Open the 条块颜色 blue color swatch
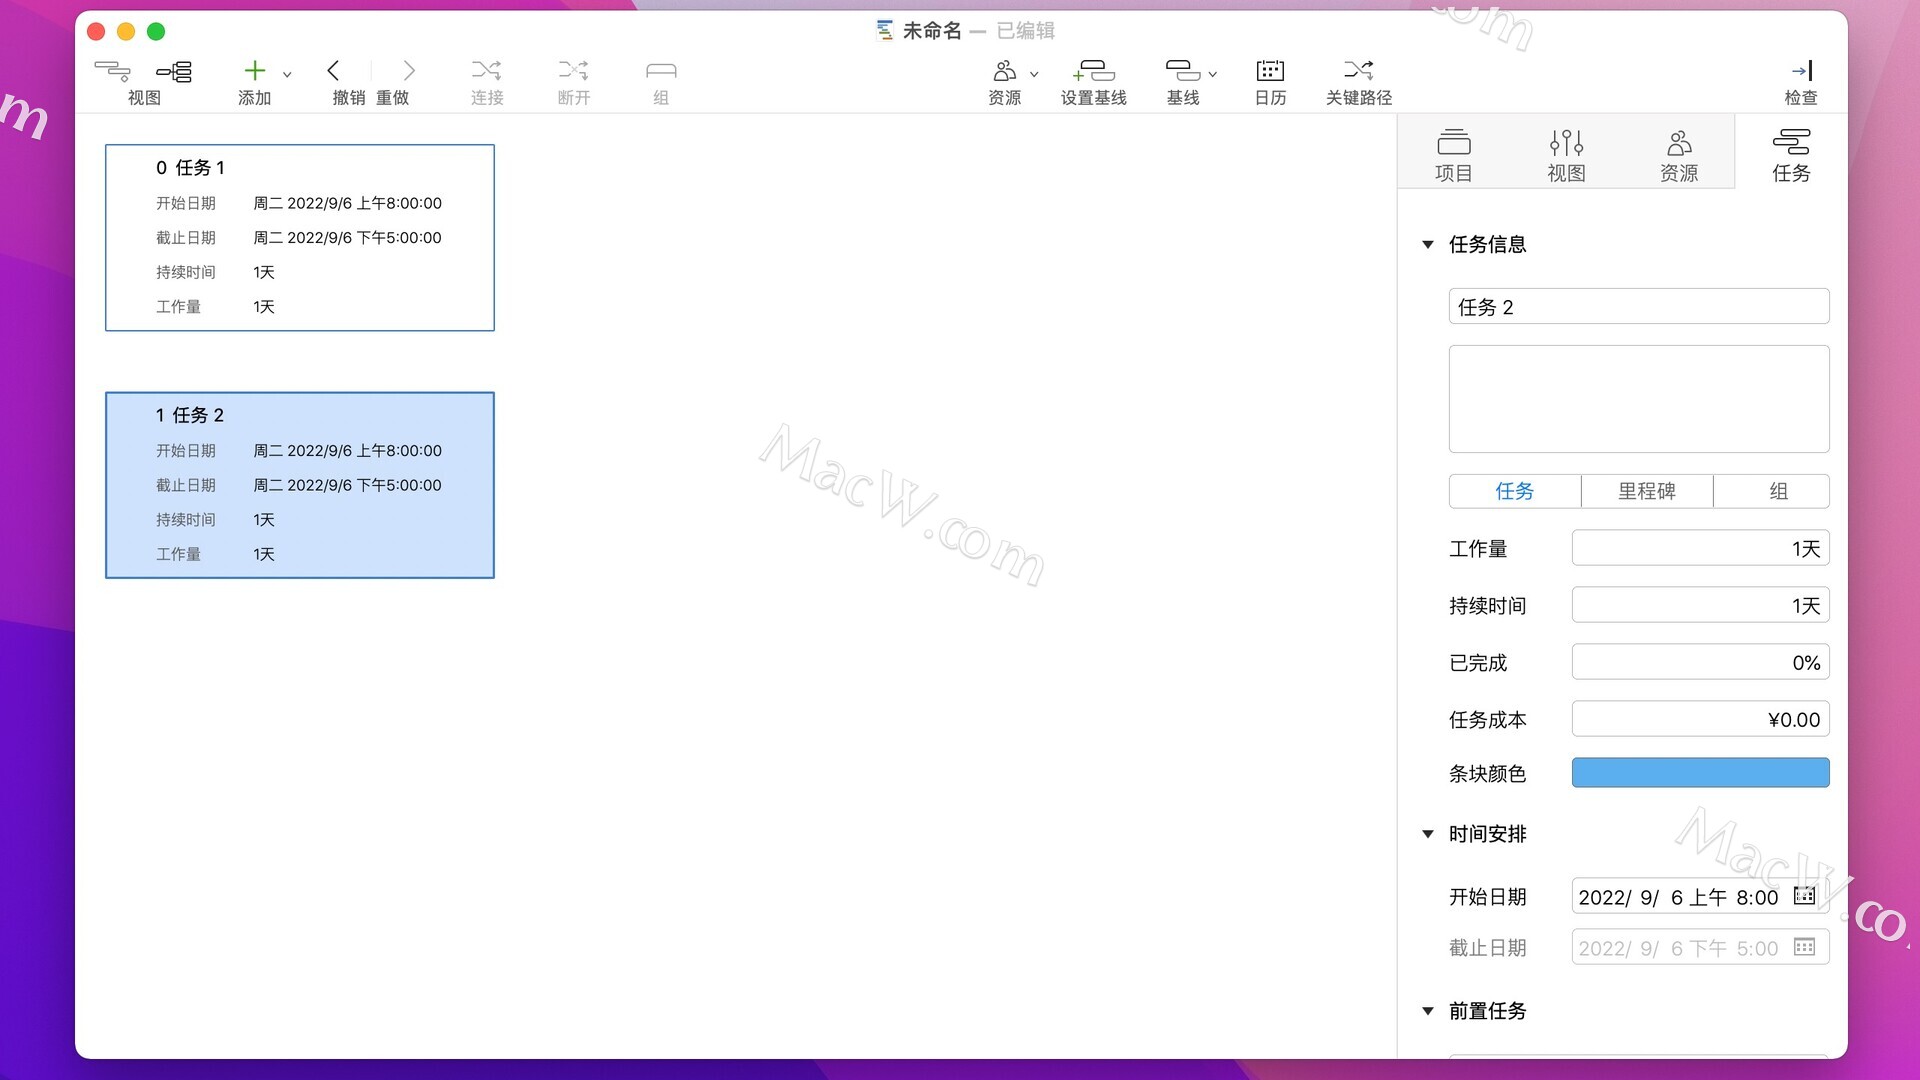 click(1700, 773)
